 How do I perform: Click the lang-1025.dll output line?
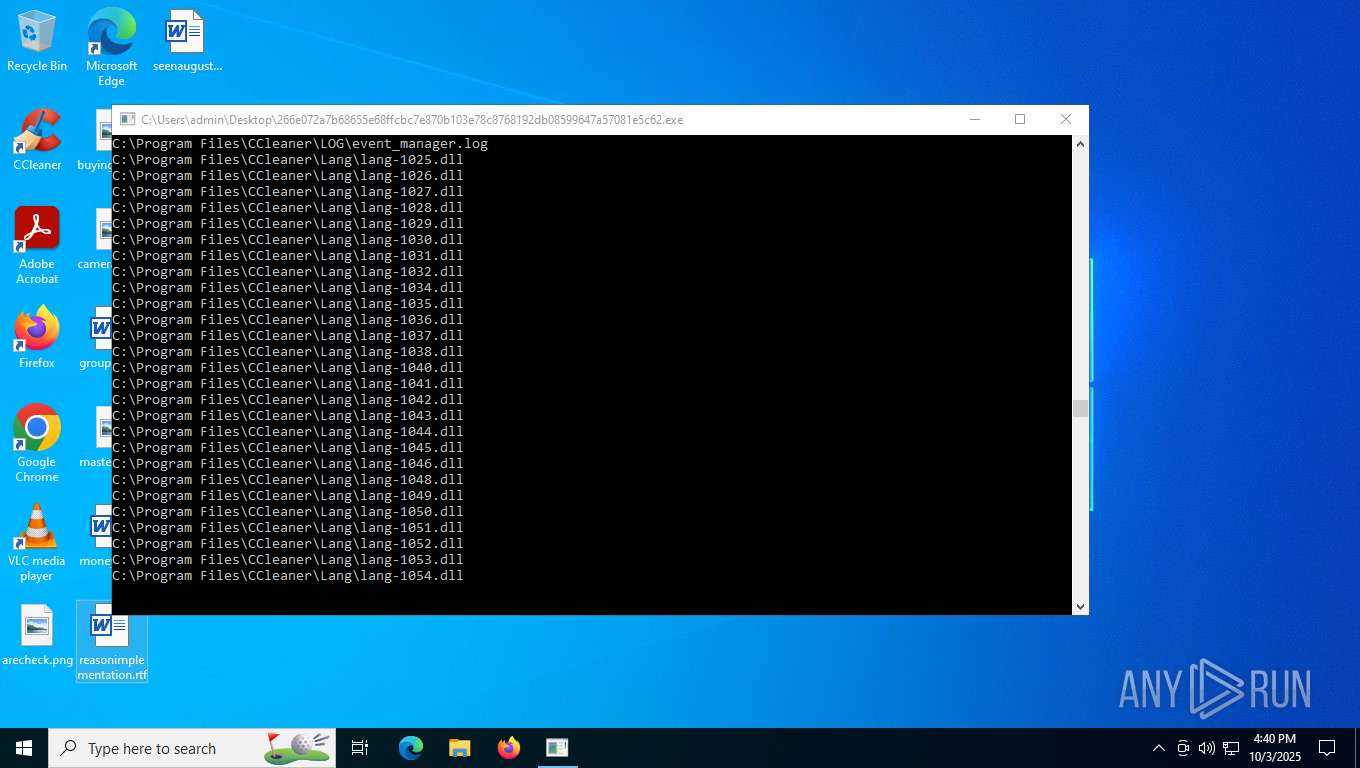[288, 160]
